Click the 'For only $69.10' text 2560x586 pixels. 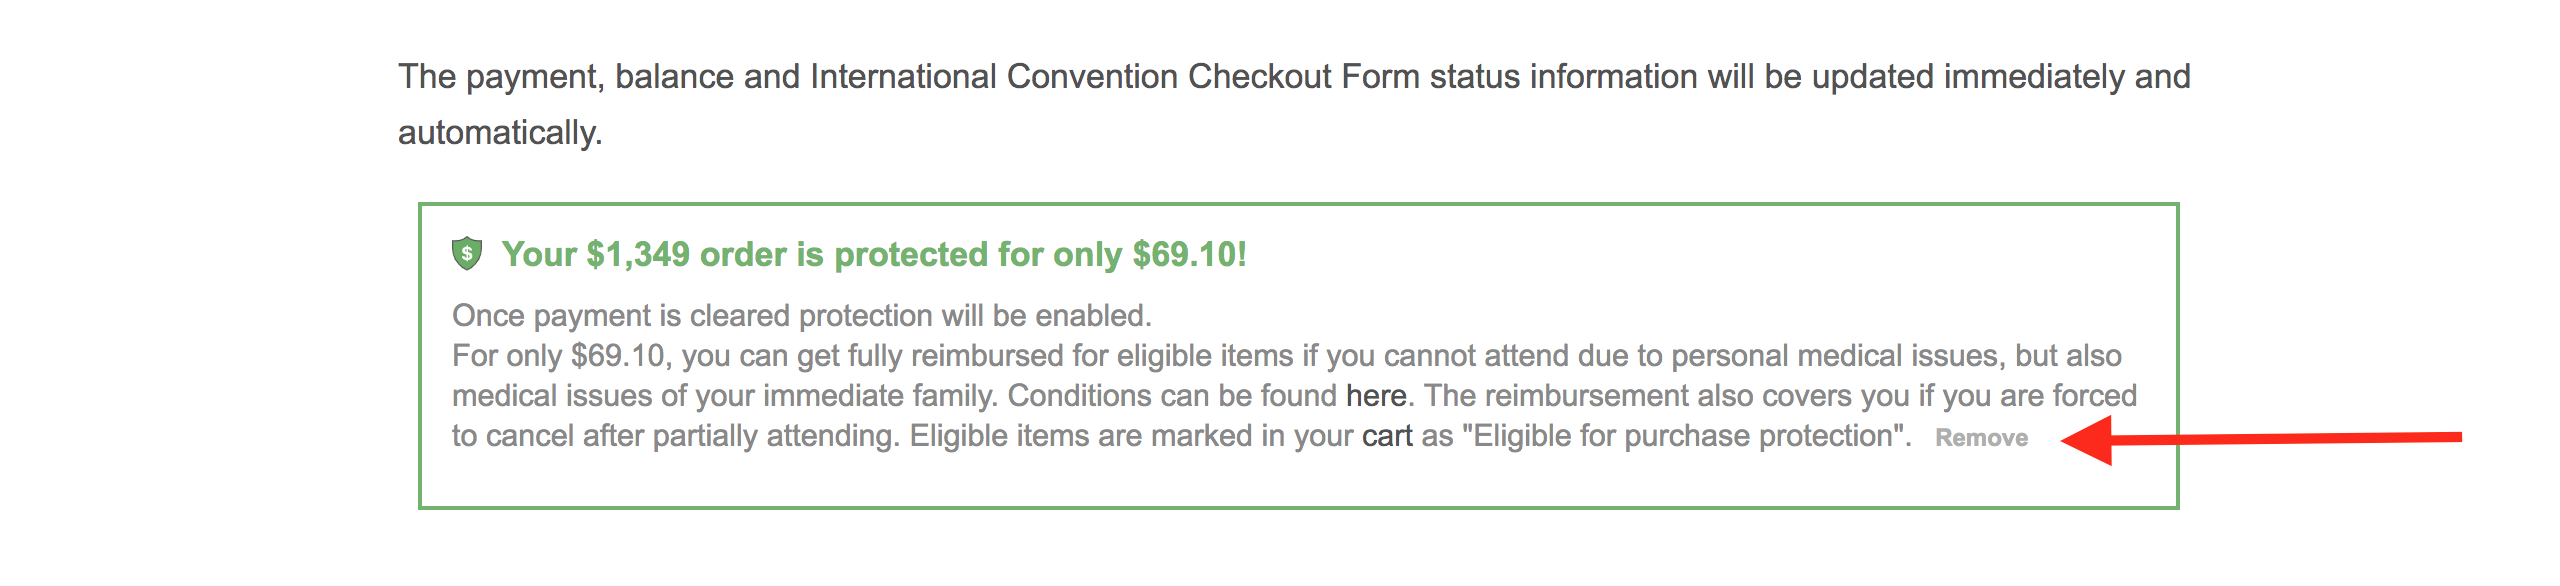click(558, 356)
